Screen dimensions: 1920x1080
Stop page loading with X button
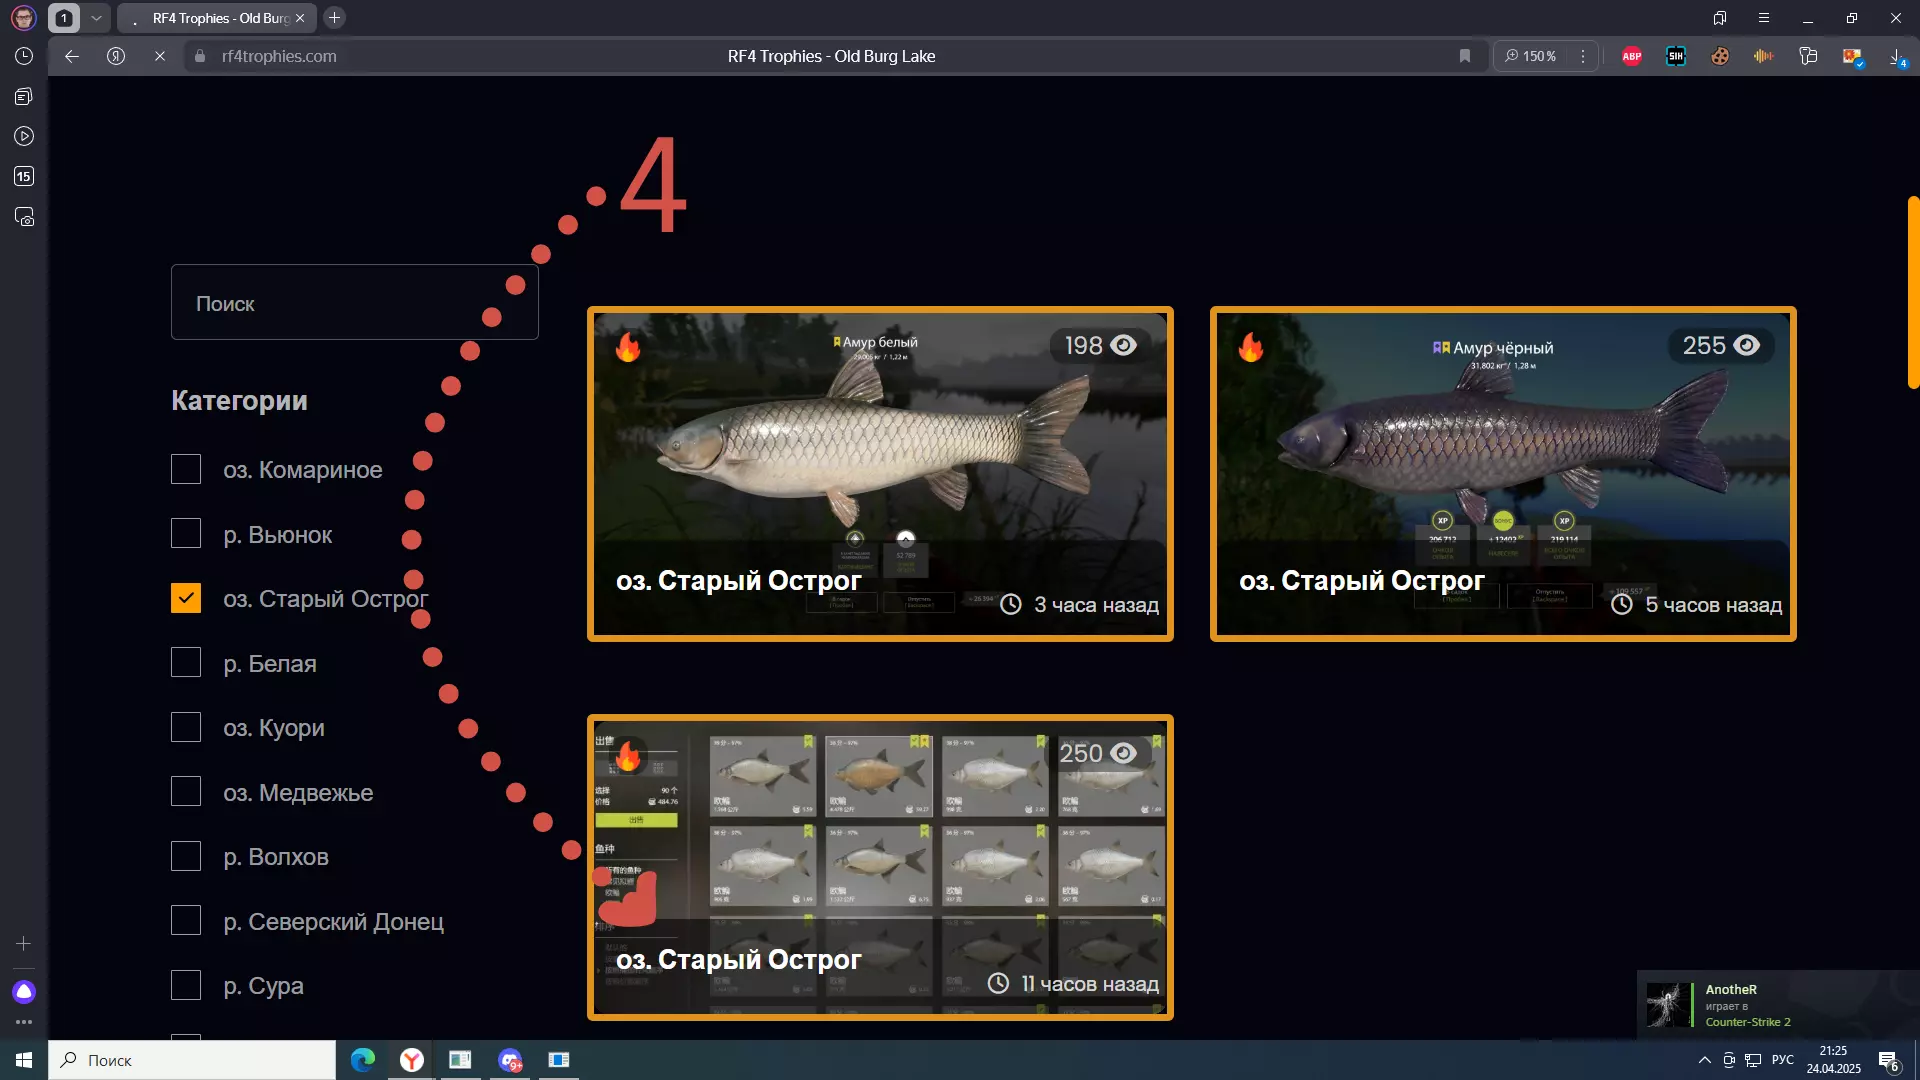coord(160,56)
